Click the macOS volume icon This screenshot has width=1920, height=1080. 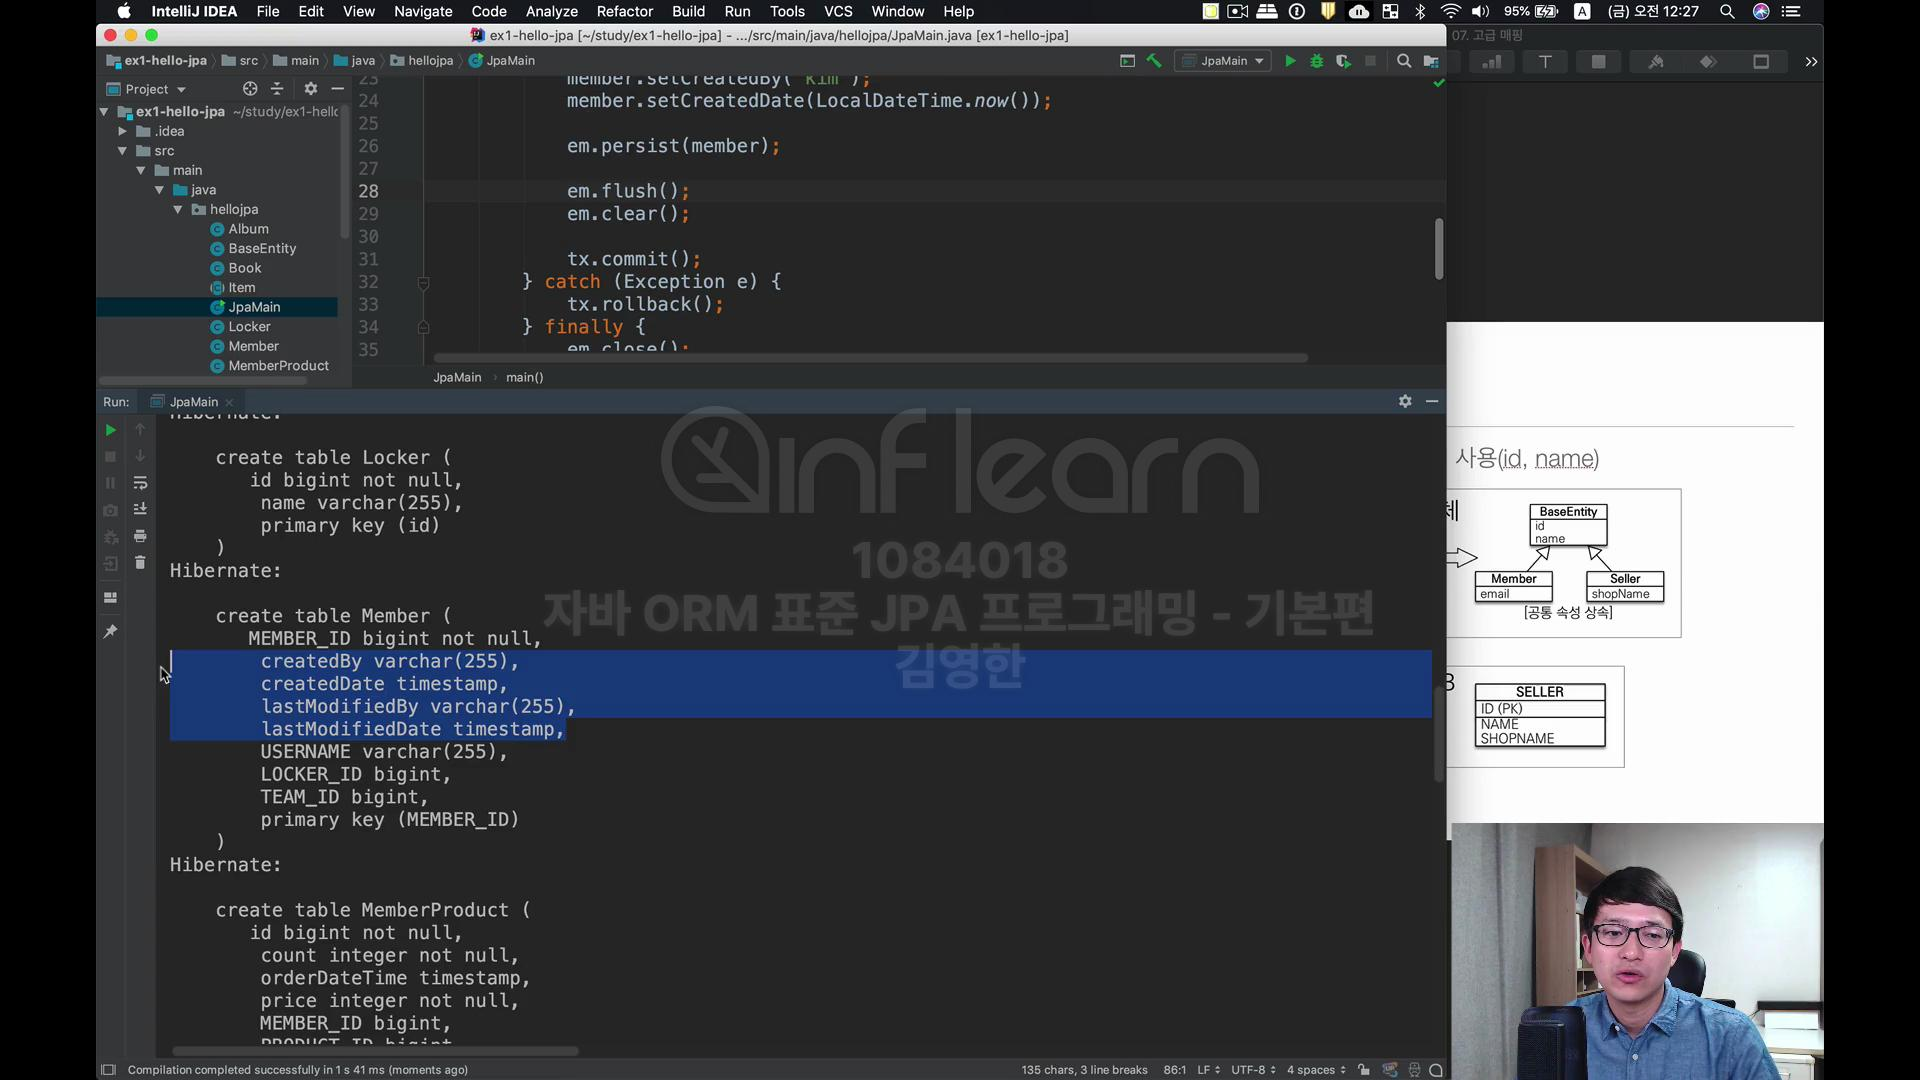[1480, 11]
